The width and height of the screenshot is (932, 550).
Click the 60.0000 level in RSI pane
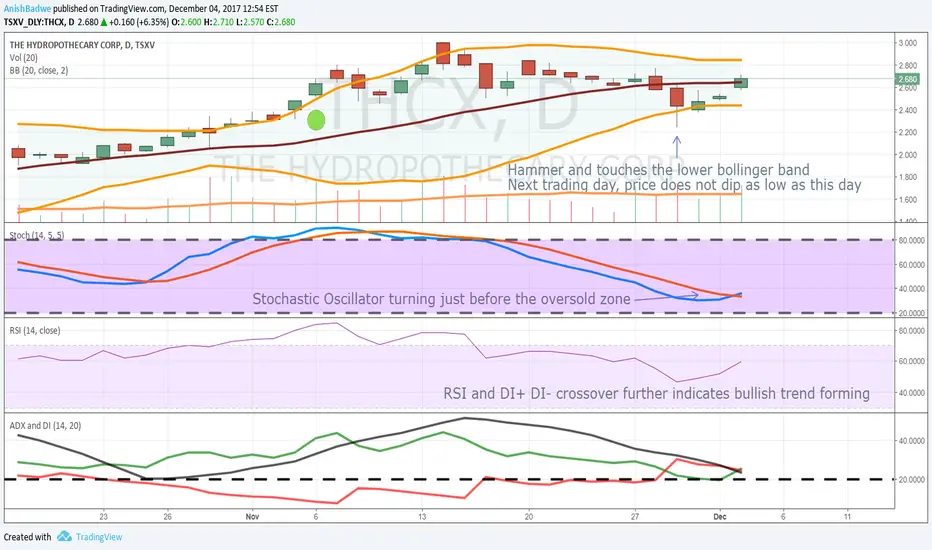[911, 361]
